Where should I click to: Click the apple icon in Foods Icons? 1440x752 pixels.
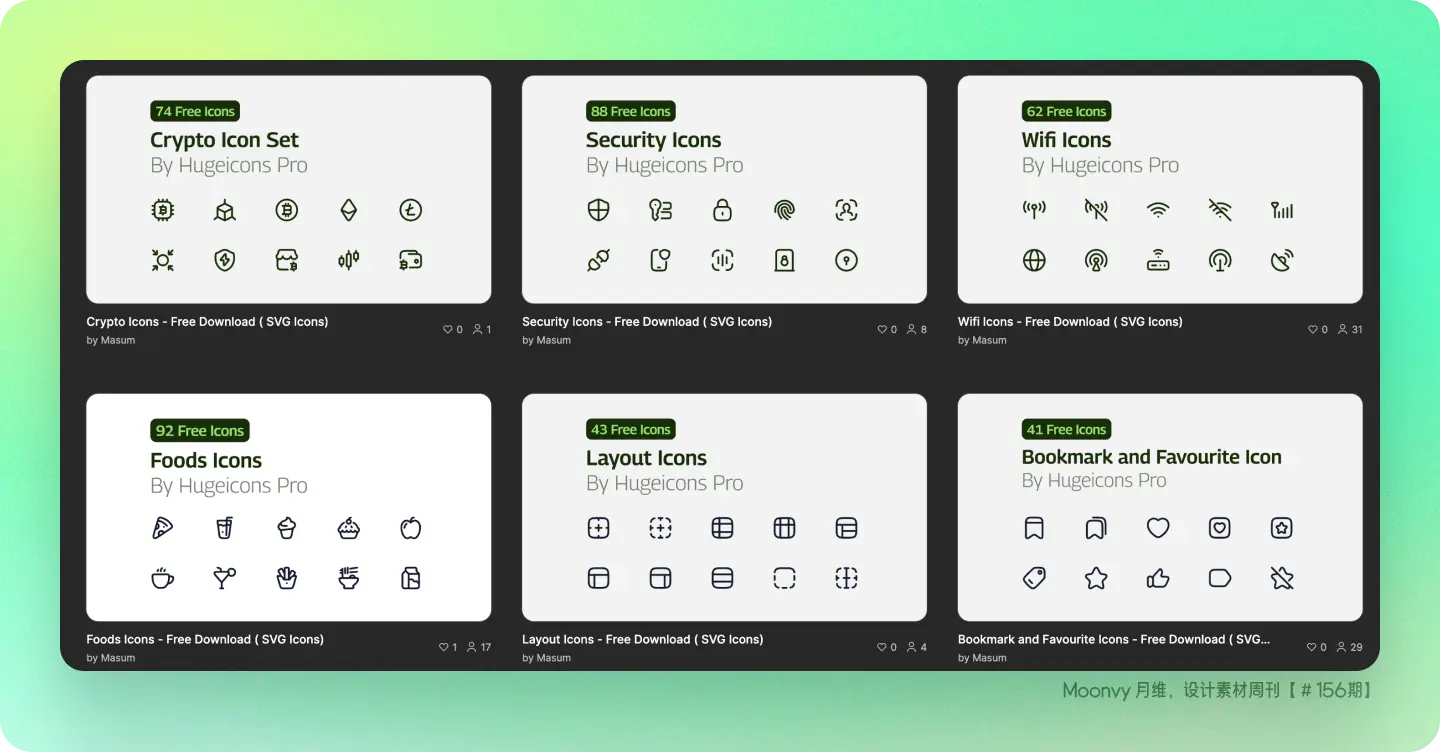pyautogui.click(x=410, y=528)
